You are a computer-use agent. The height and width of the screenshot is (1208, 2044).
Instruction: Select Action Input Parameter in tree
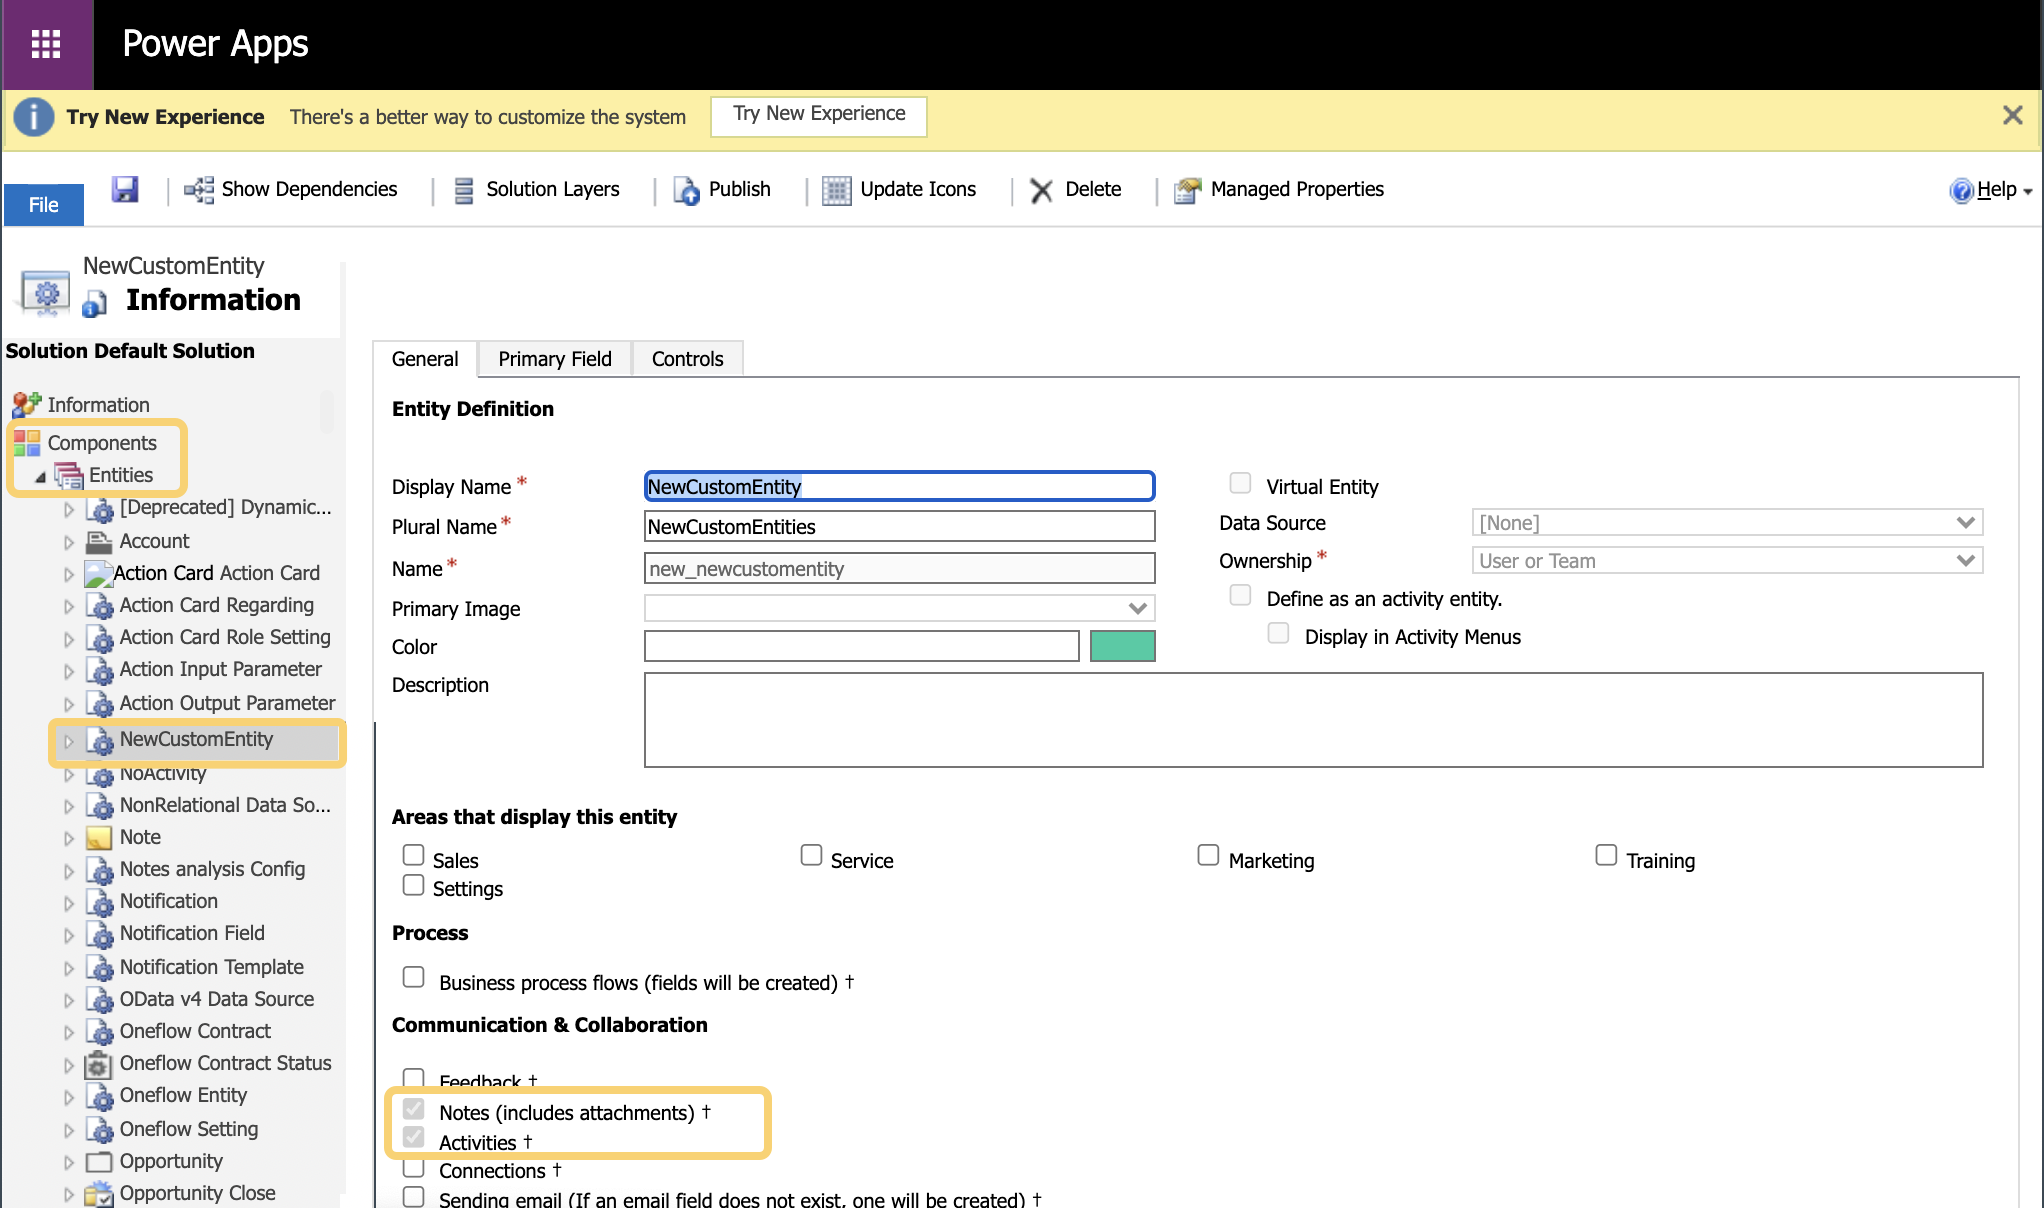click(220, 669)
